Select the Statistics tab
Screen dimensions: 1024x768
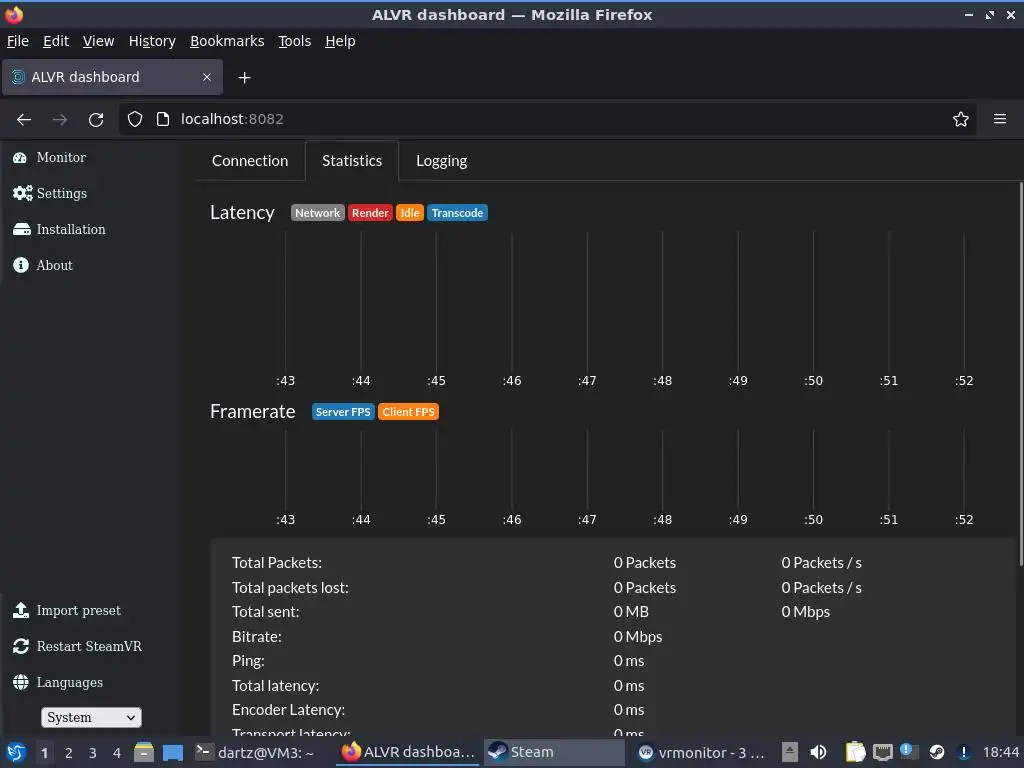click(352, 161)
